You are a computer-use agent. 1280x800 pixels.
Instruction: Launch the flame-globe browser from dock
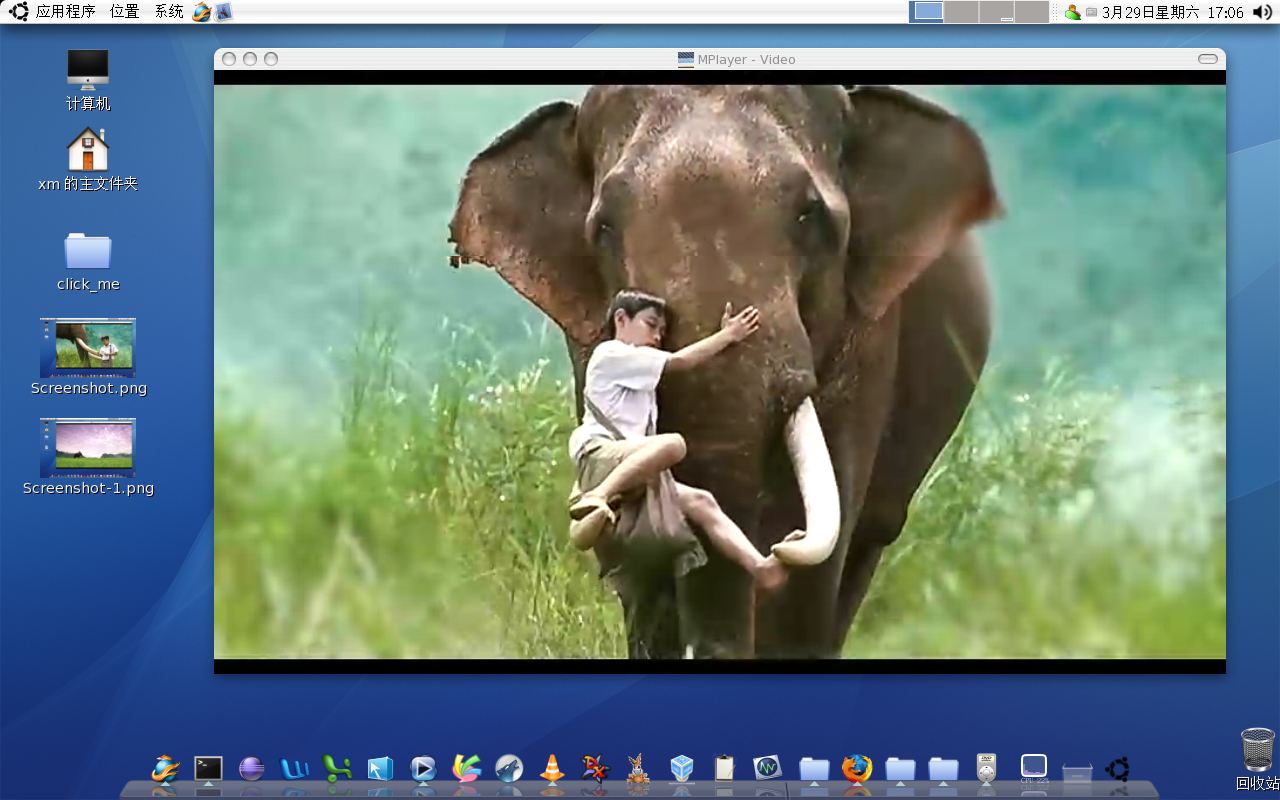pyautogui.click(x=165, y=768)
